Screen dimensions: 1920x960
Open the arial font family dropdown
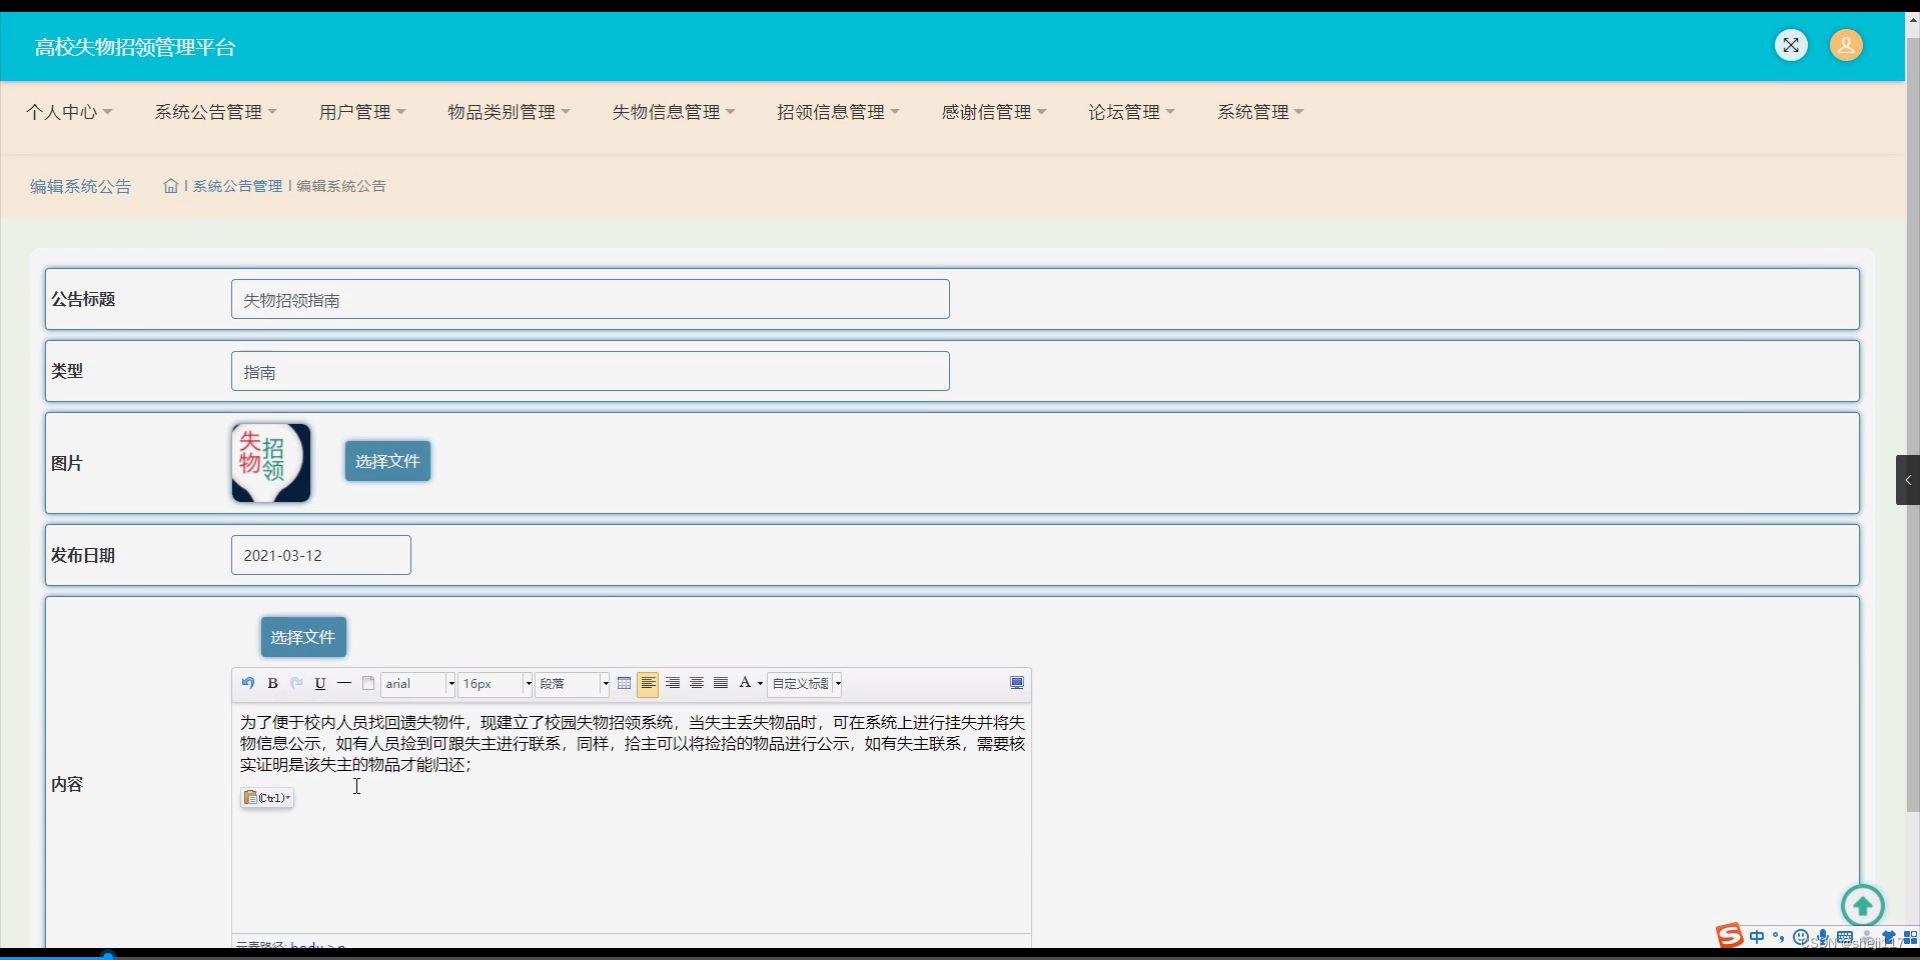pyautogui.click(x=417, y=684)
